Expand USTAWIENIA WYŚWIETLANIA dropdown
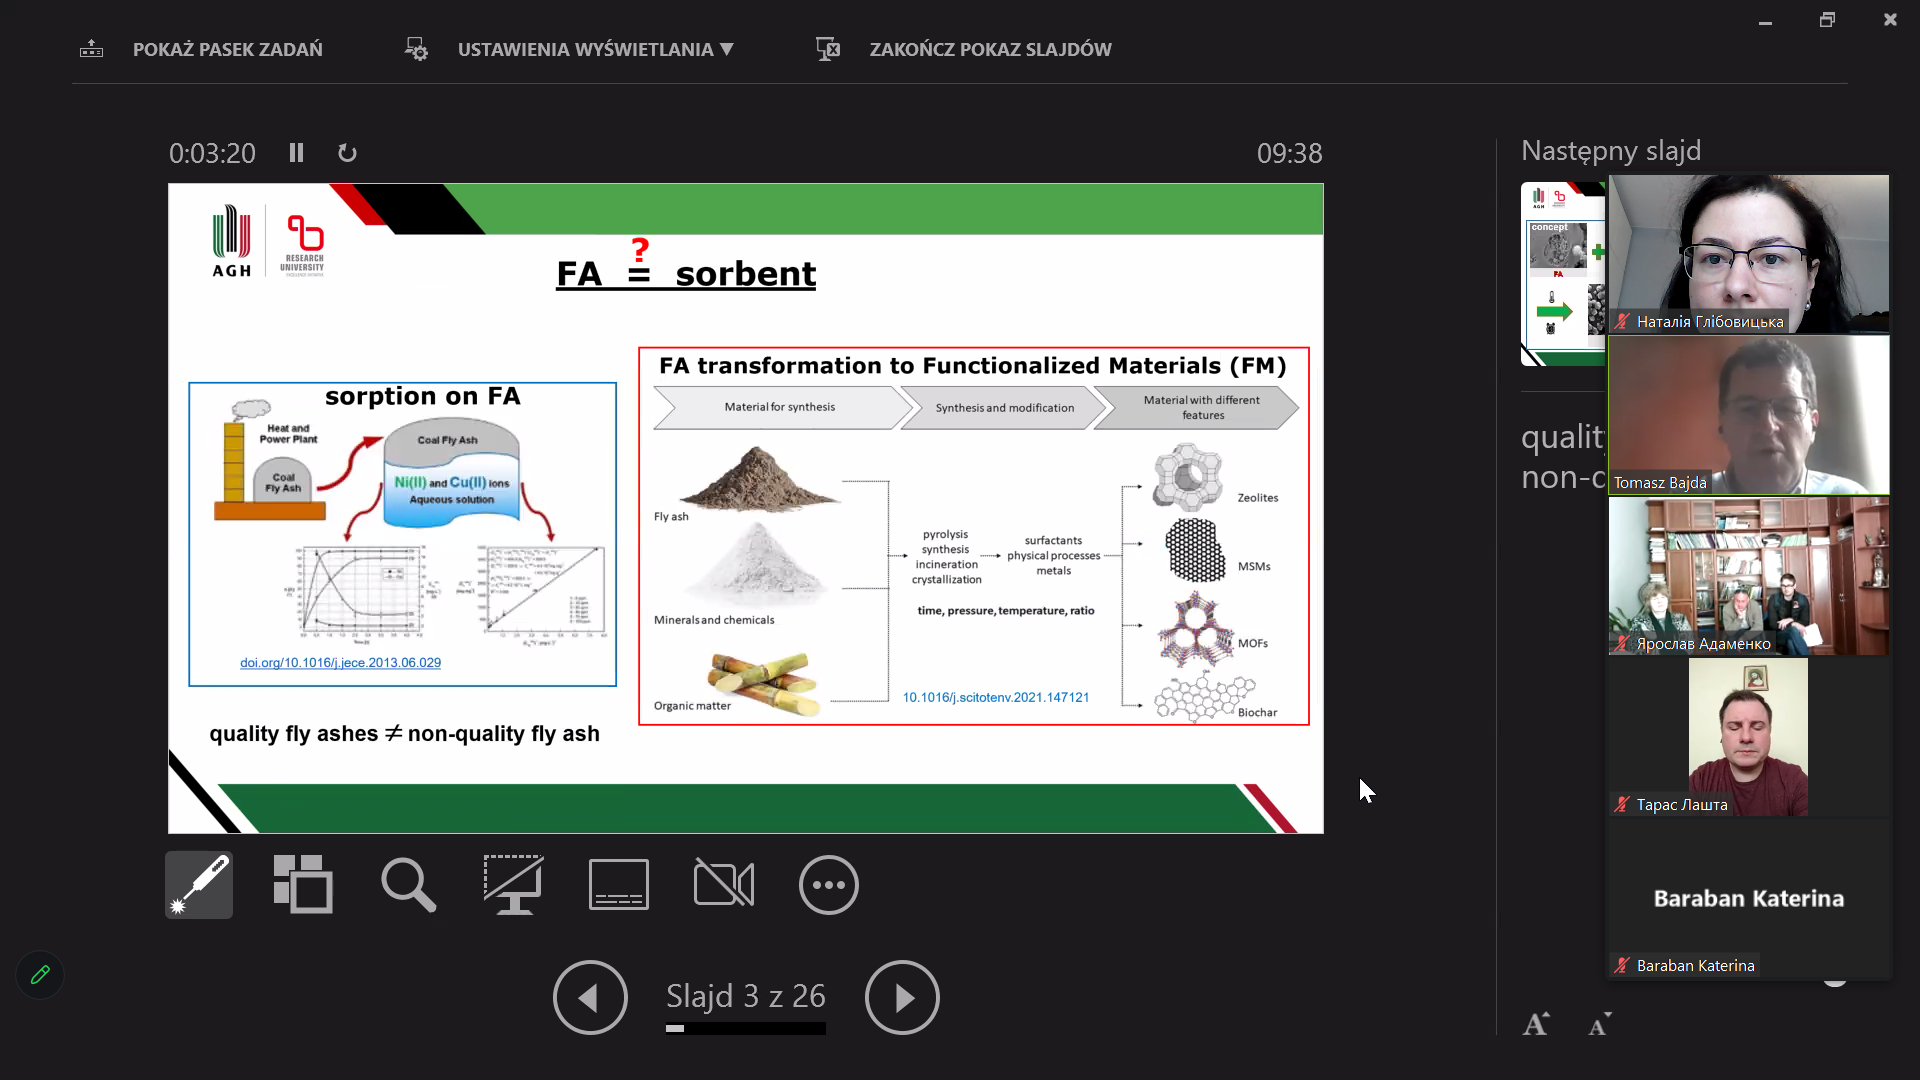The image size is (1920, 1080). tap(595, 49)
